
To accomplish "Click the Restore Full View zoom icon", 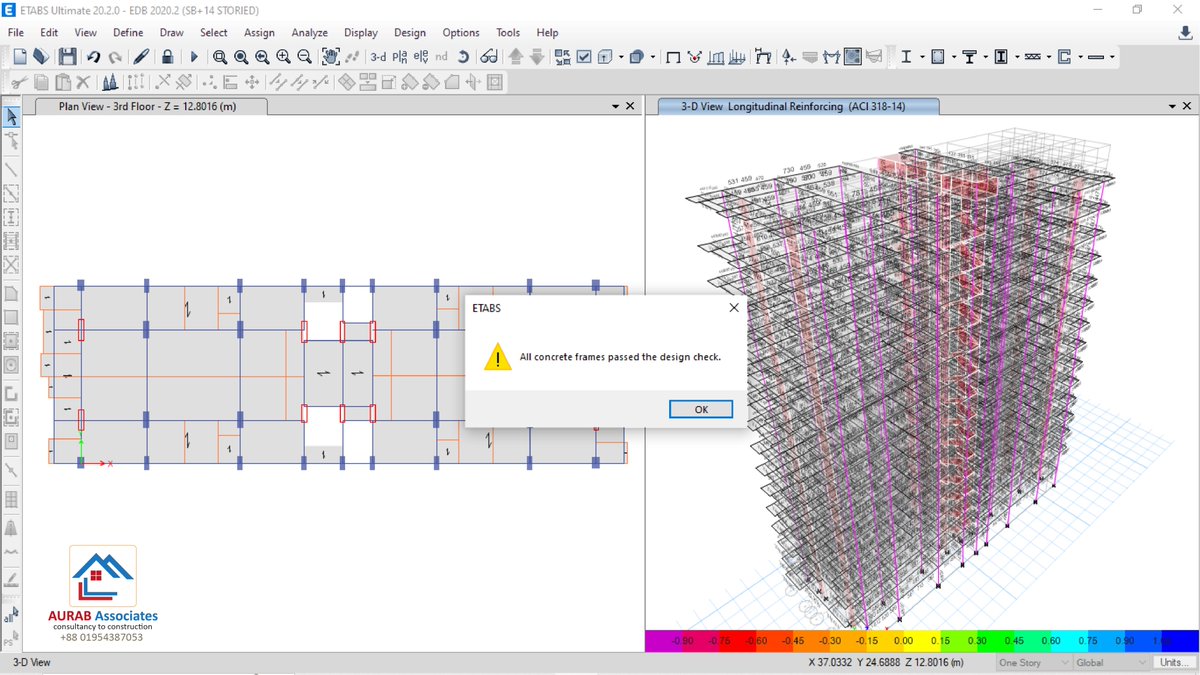I will point(241,57).
